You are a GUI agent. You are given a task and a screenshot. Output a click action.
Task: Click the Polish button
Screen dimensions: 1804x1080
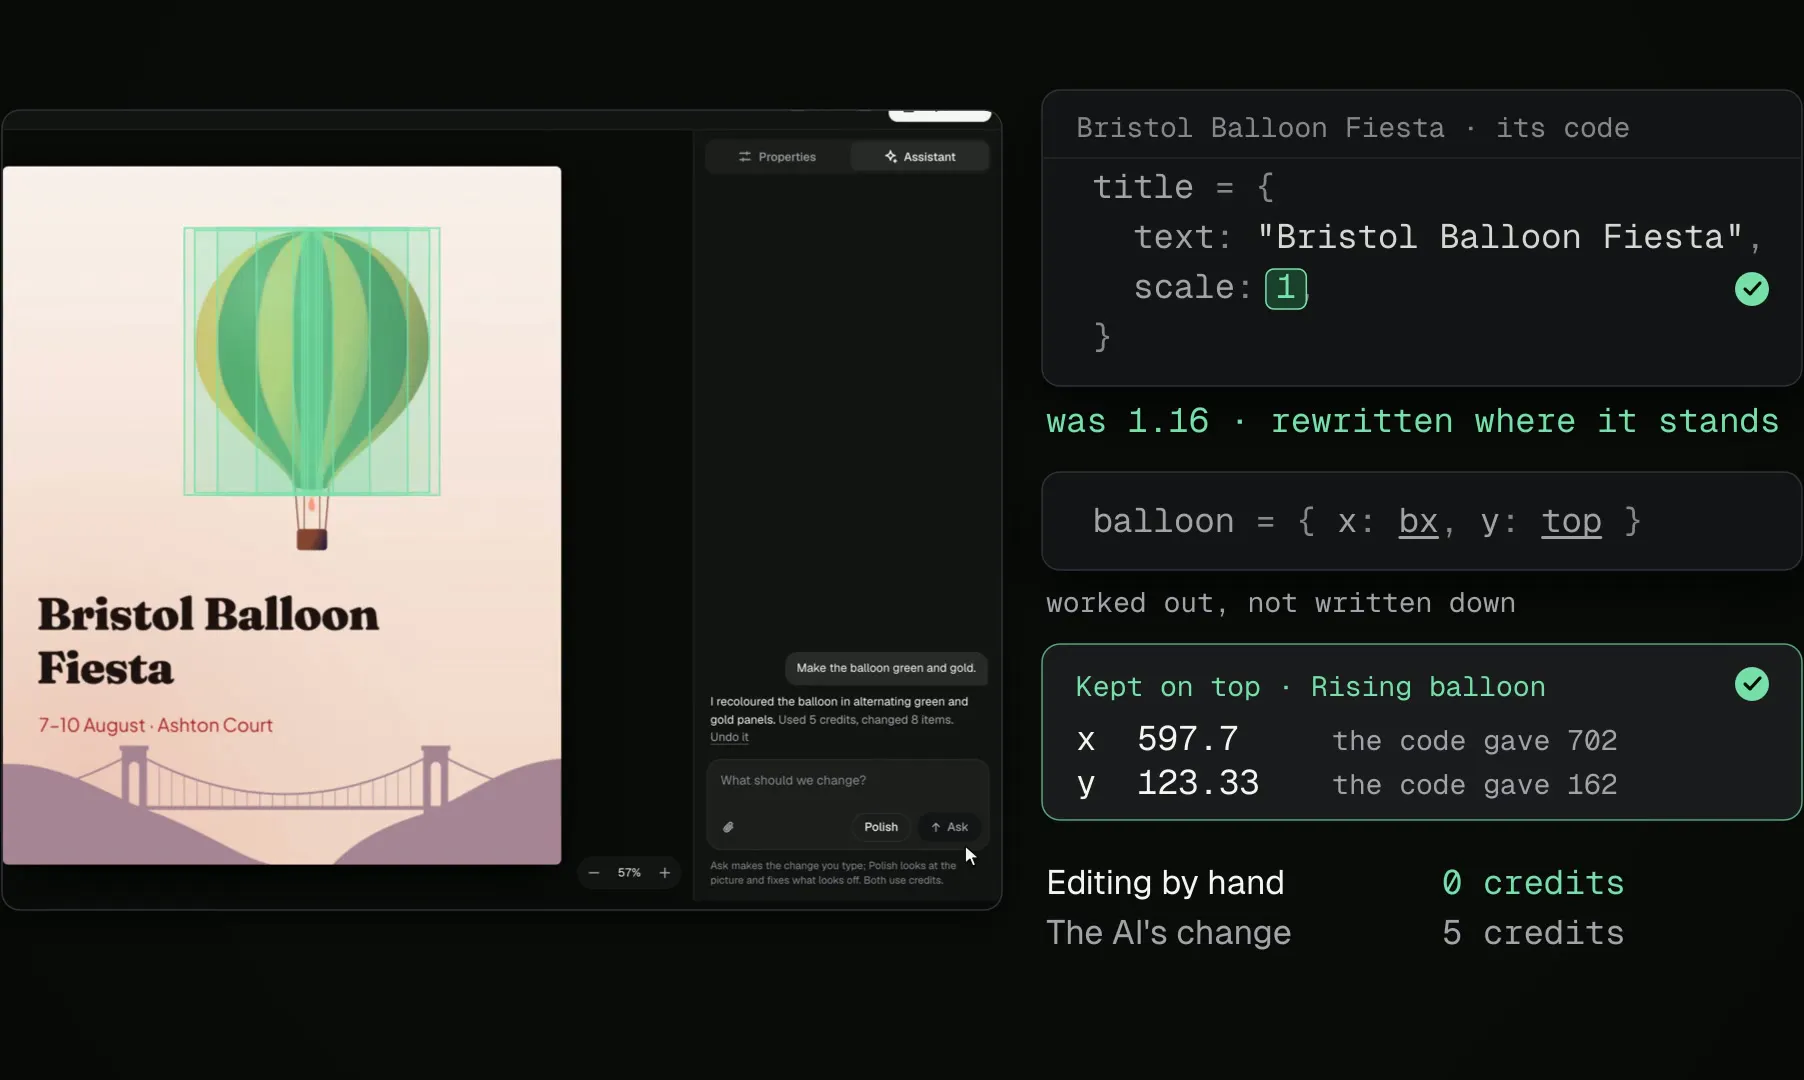click(x=881, y=827)
